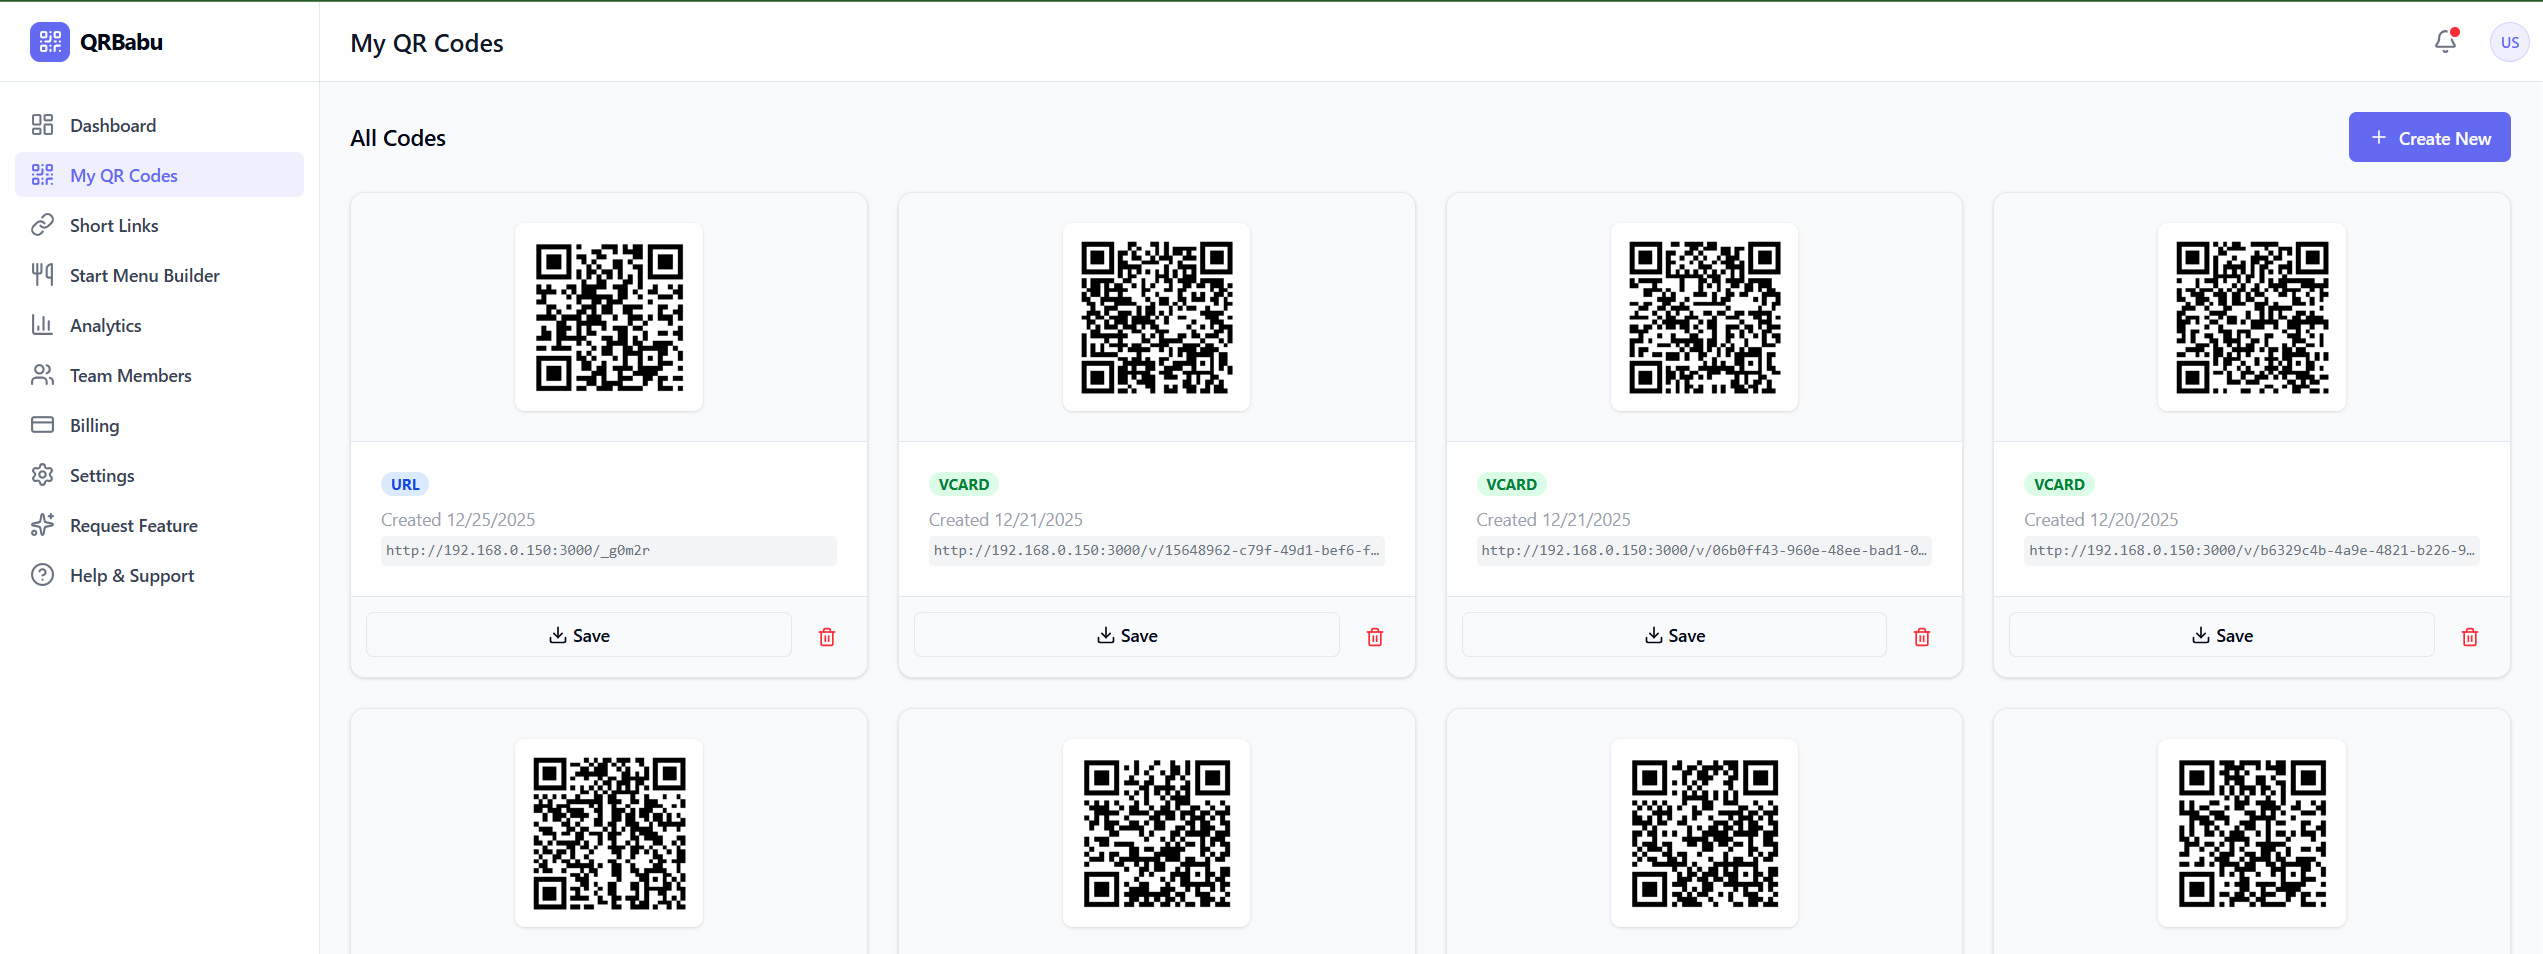Click the Short Links chain icon
Image resolution: width=2543 pixels, height=954 pixels.
click(42, 225)
